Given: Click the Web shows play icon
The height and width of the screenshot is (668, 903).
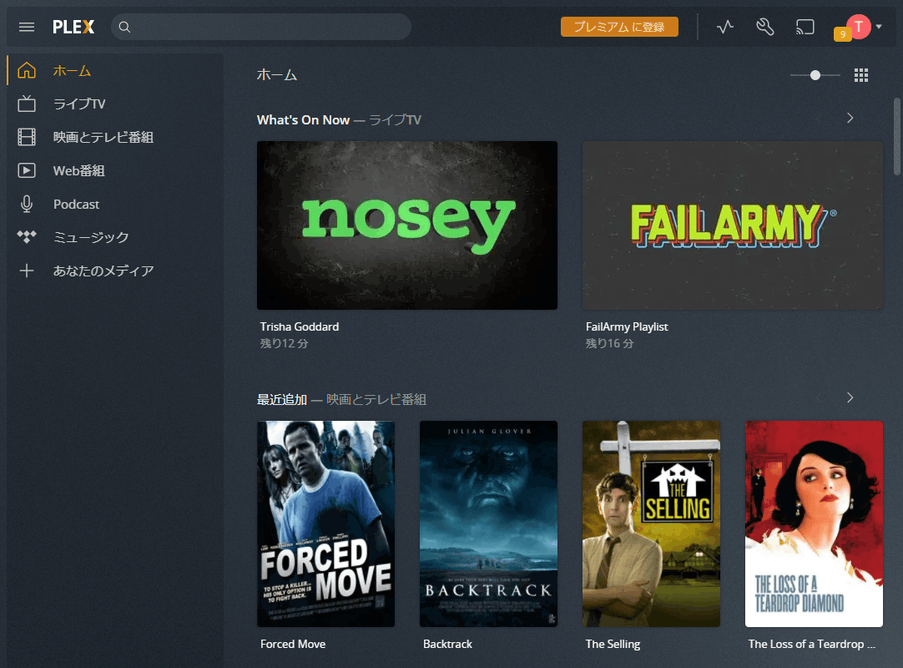Looking at the screenshot, I should 26,170.
